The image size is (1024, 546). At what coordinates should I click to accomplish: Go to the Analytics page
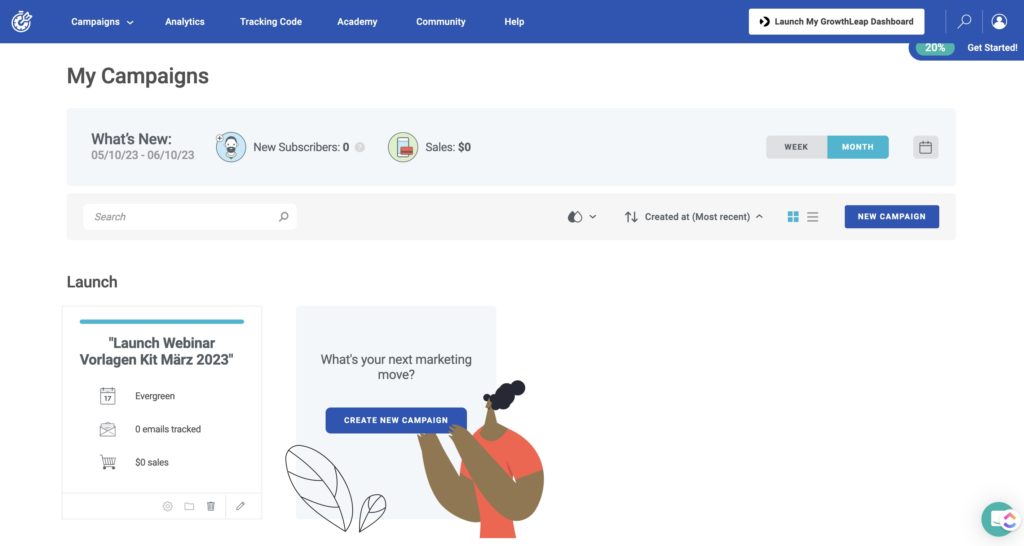click(x=185, y=22)
